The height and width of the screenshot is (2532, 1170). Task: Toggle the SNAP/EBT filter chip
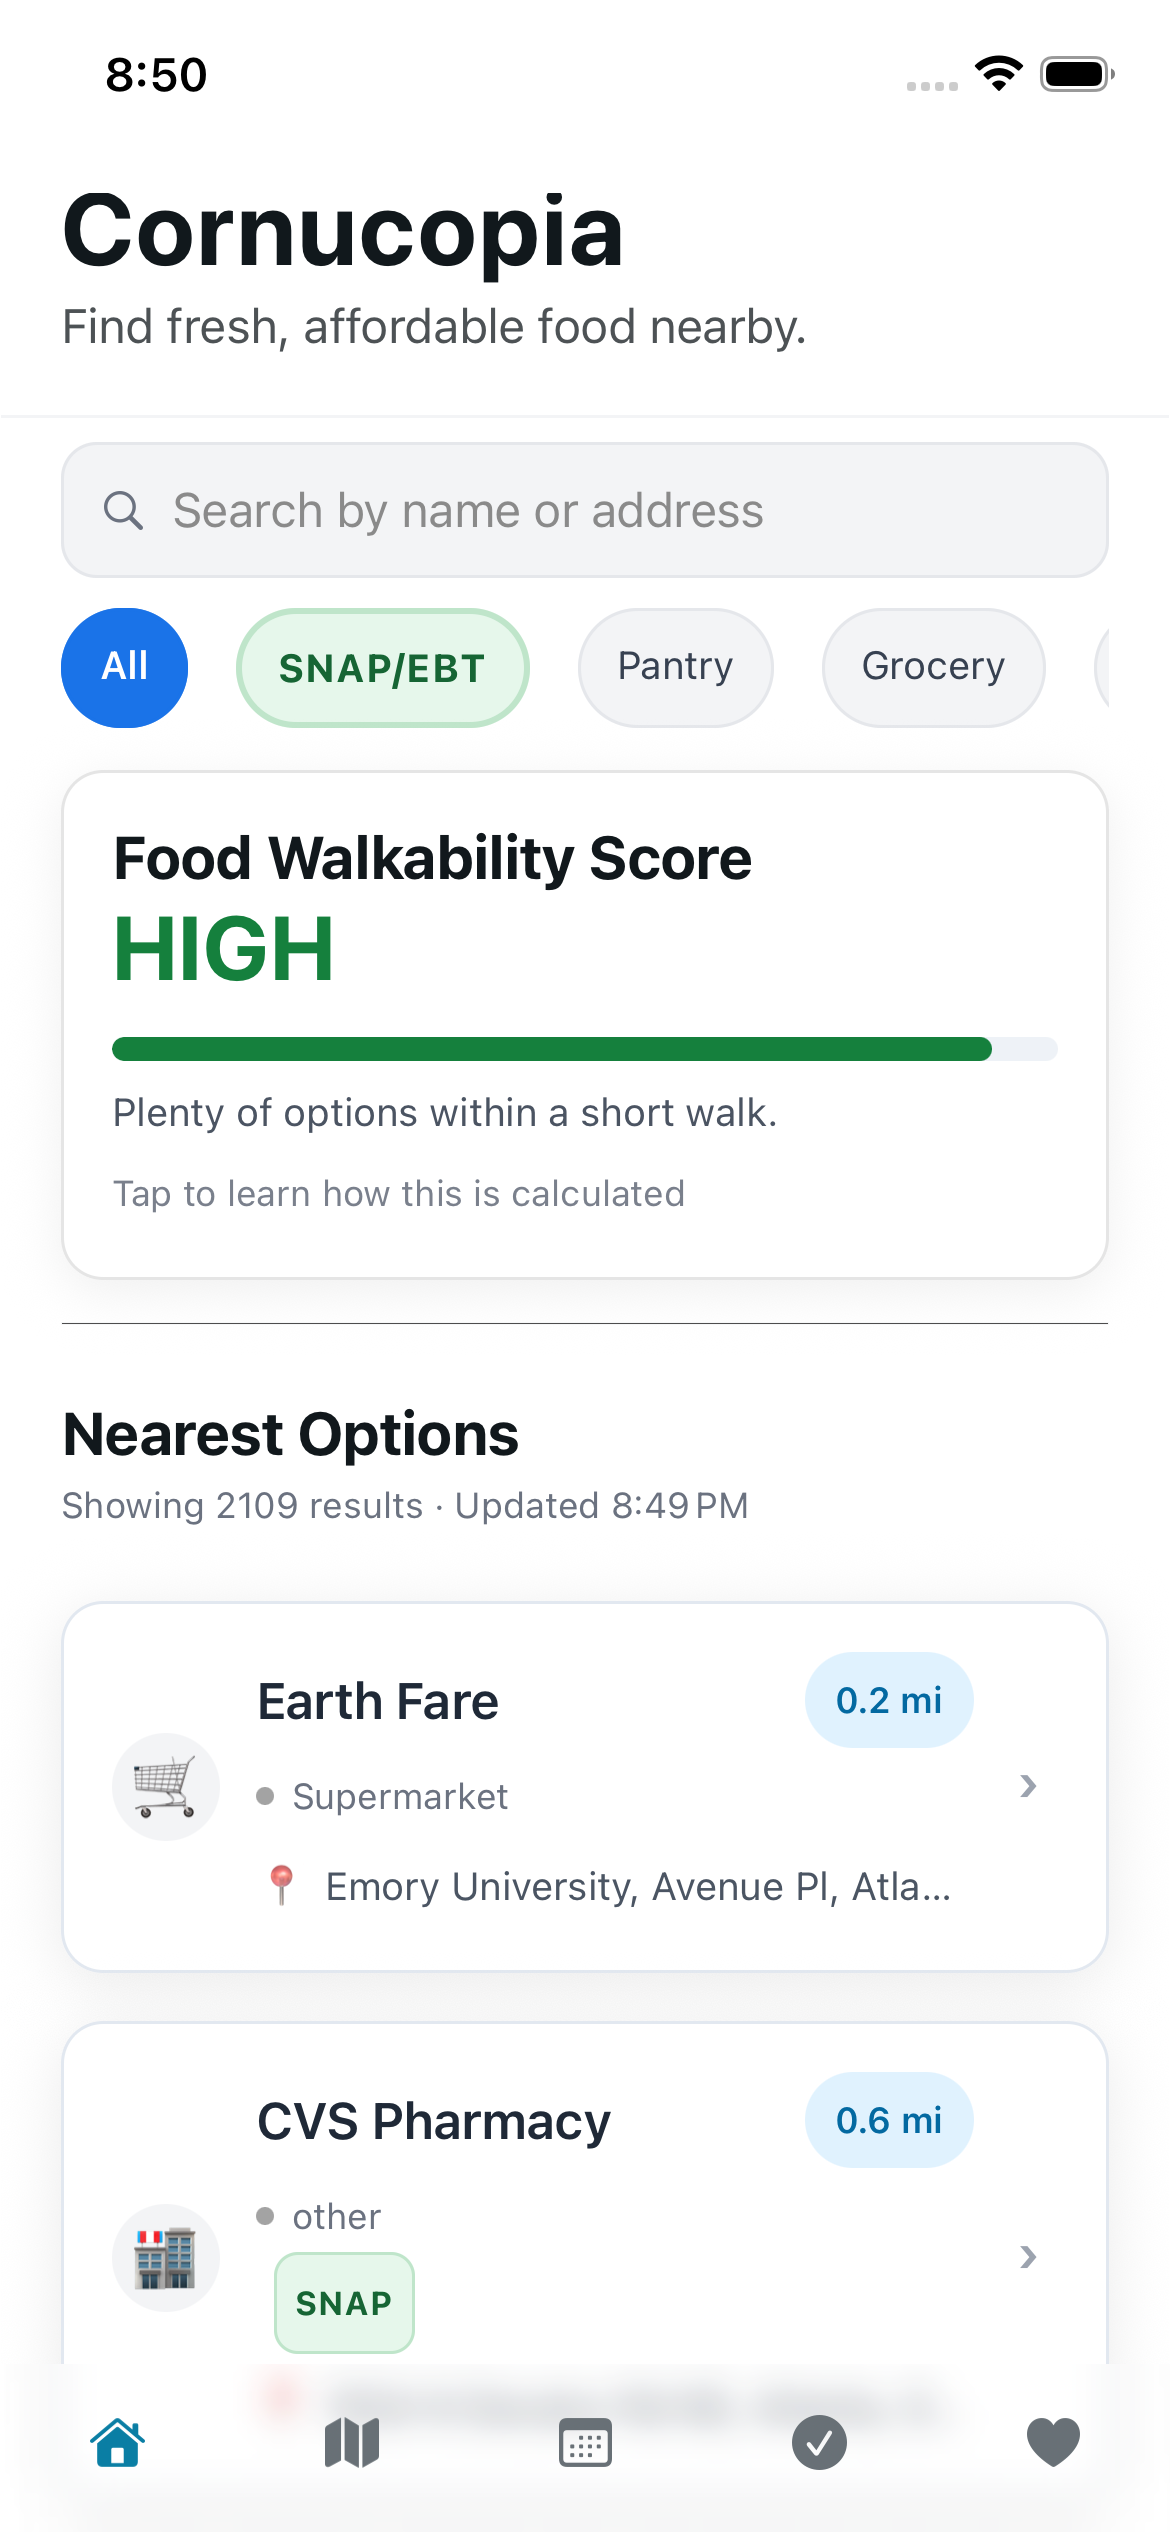tap(382, 667)
